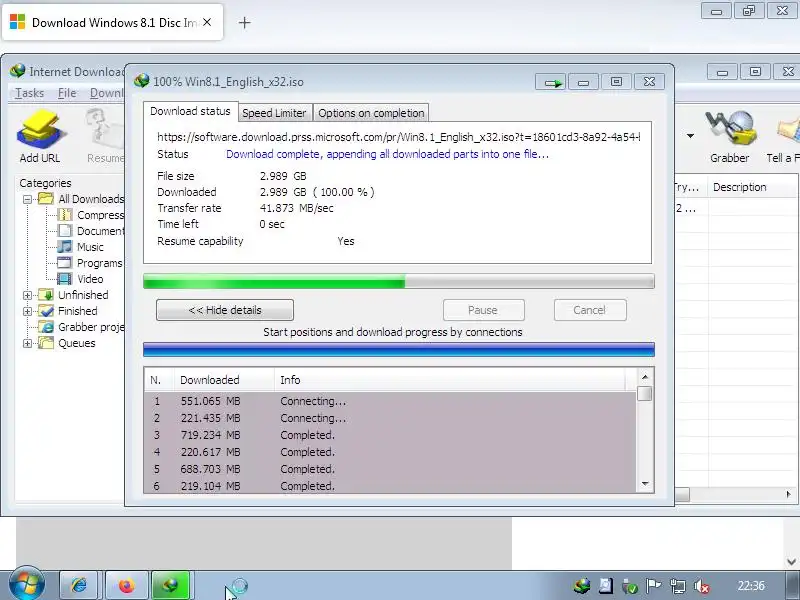Open the dropdown arrow beside Grabber toolbar
The width and height of the screenshot is (800, 600).
click(690, 136)
